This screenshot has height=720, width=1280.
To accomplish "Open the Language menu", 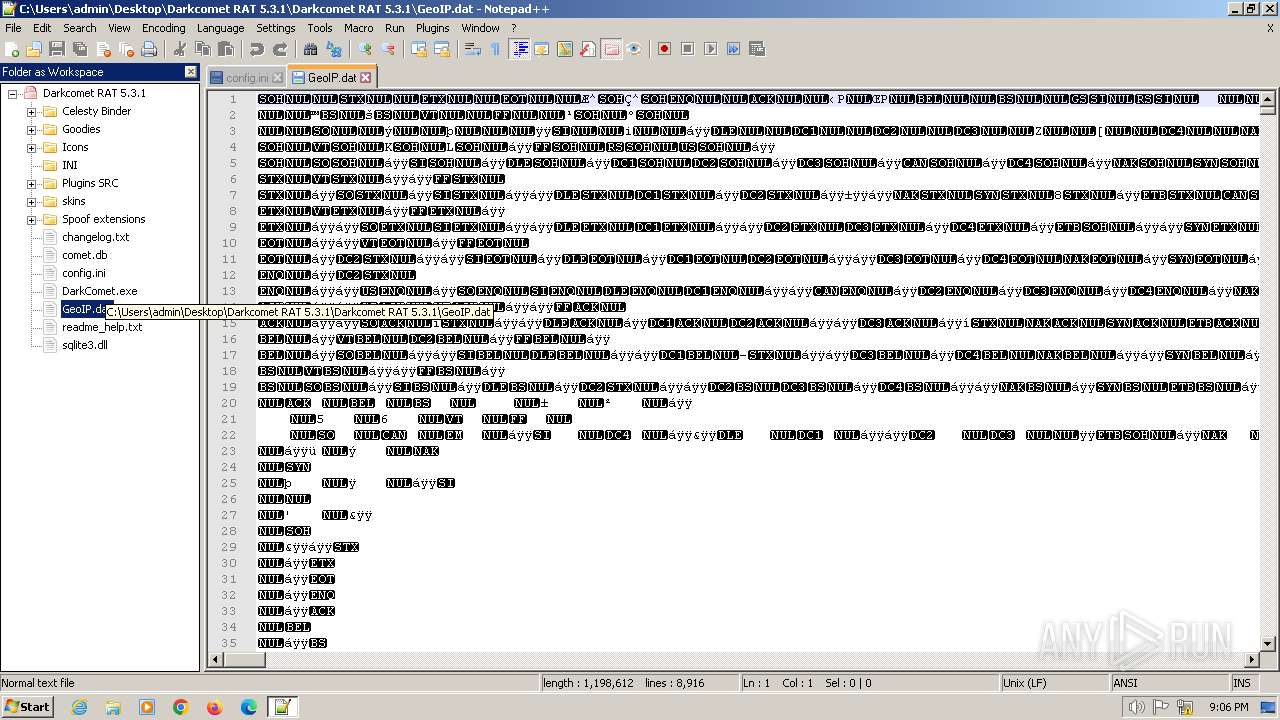I will click(220, 28).
